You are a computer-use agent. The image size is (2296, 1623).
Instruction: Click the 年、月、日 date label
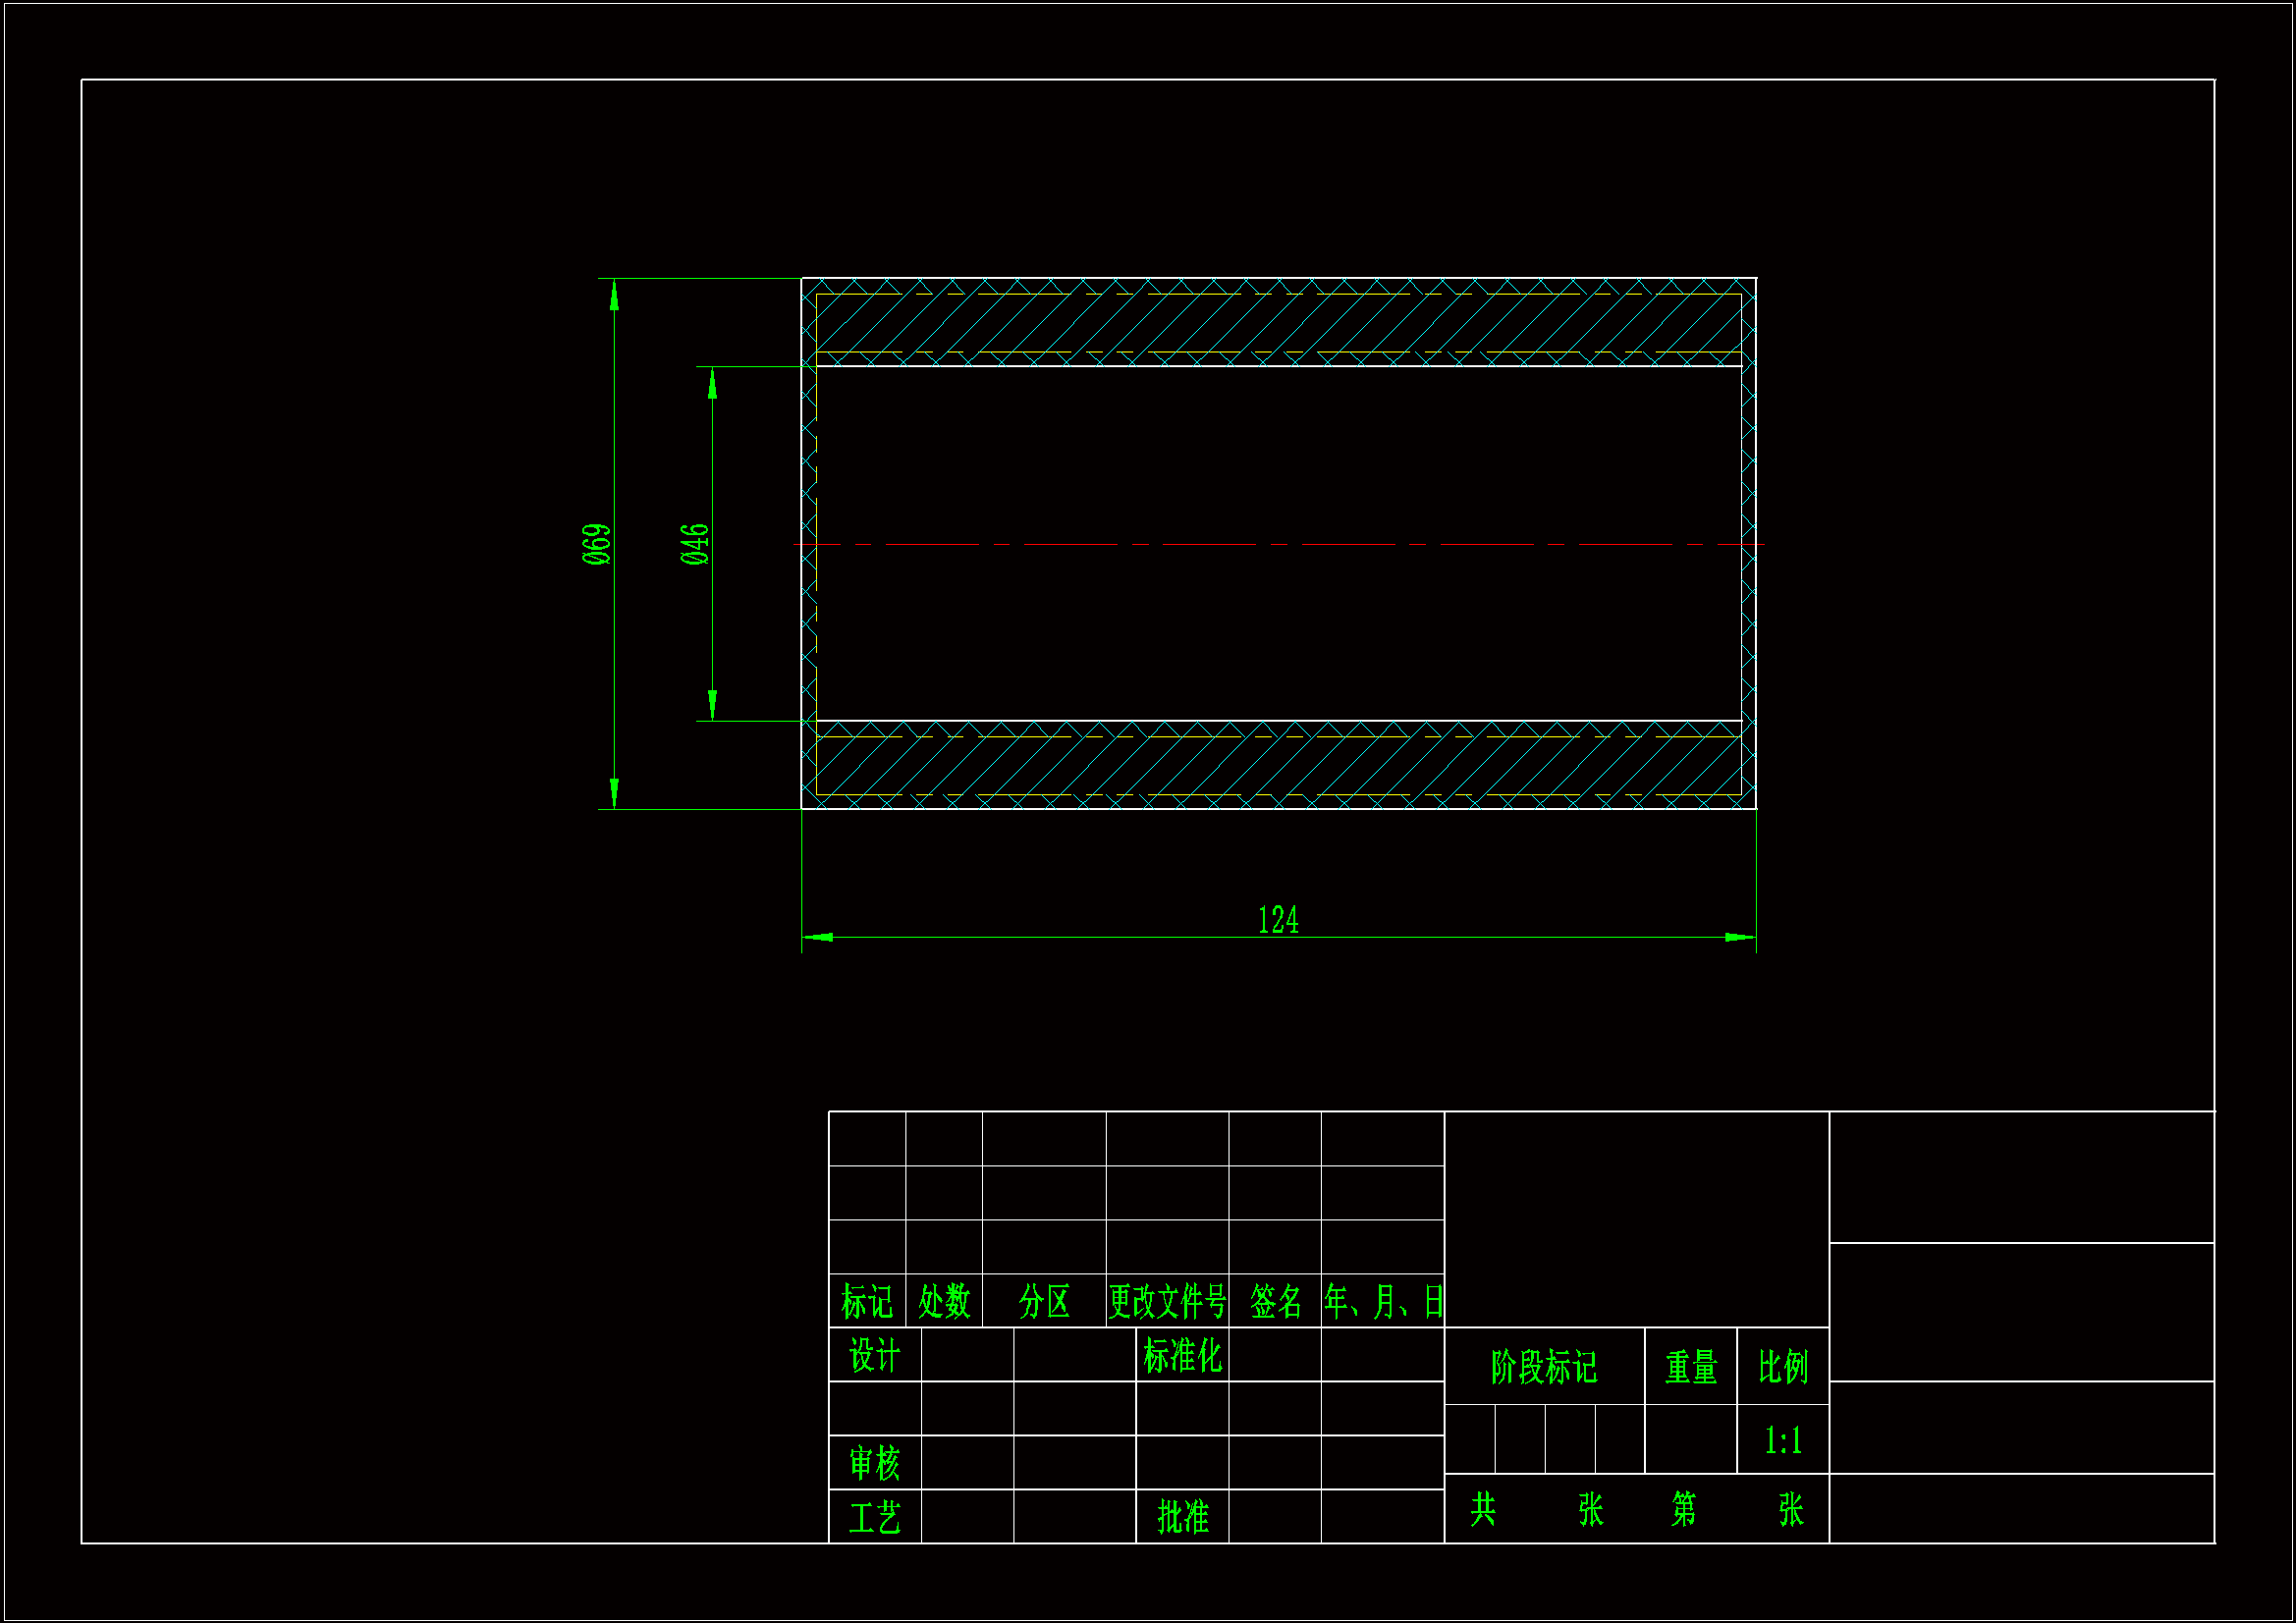pos(1383,1302)
